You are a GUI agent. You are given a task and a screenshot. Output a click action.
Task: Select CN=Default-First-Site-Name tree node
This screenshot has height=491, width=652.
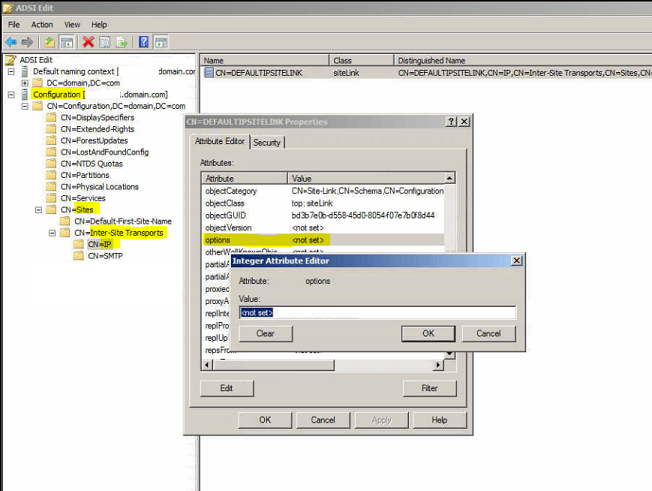(123, 221)
